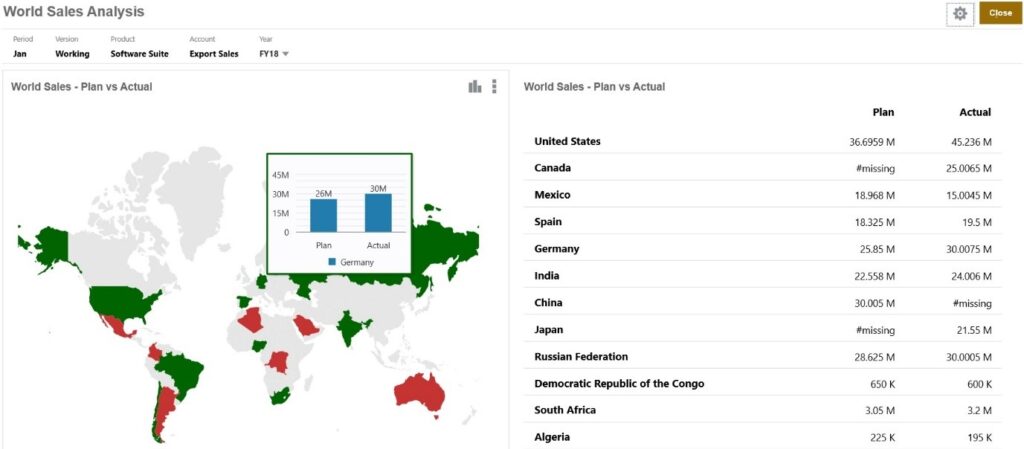1024x449 pixels.
Task: Select the Russian Federation row label
Action: 581,357
